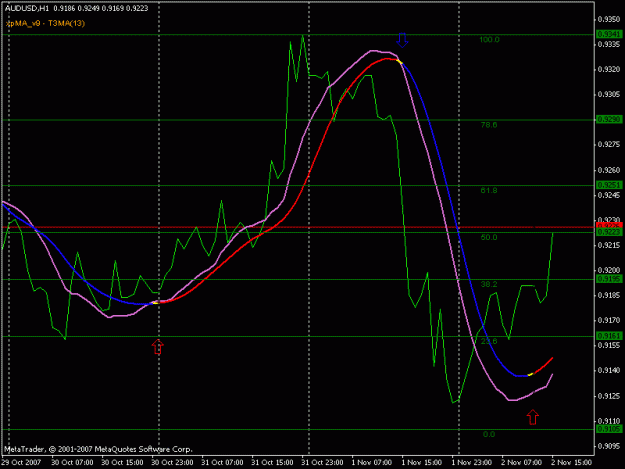
Task: Click the 1 Nov 07:00 time label
Action: pos(372,462)
